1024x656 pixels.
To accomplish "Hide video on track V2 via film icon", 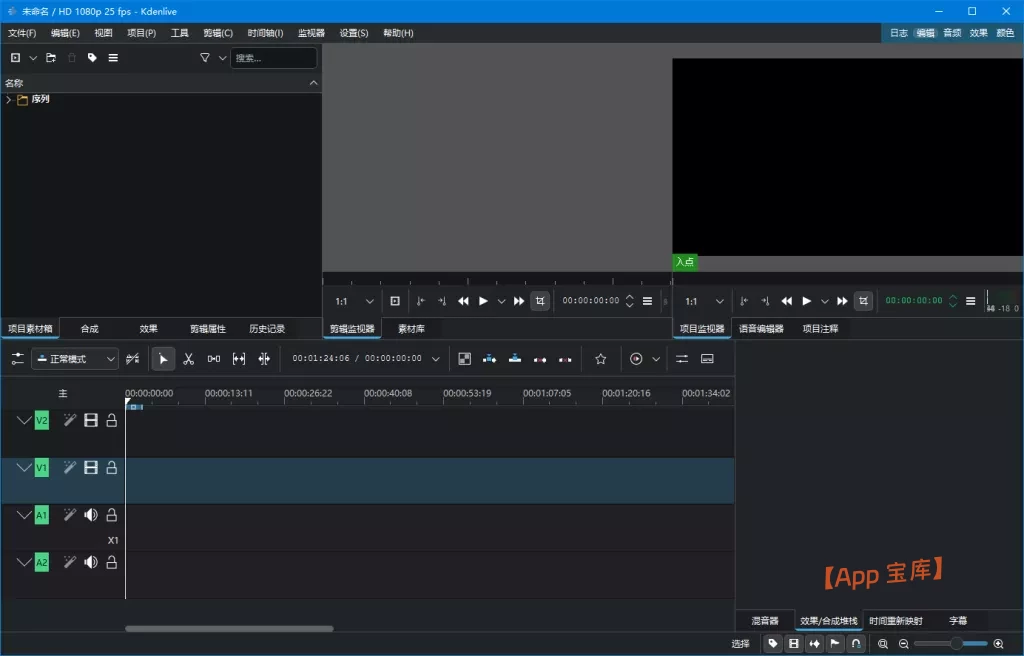I will pyautogui.click(x=91, y=421).
